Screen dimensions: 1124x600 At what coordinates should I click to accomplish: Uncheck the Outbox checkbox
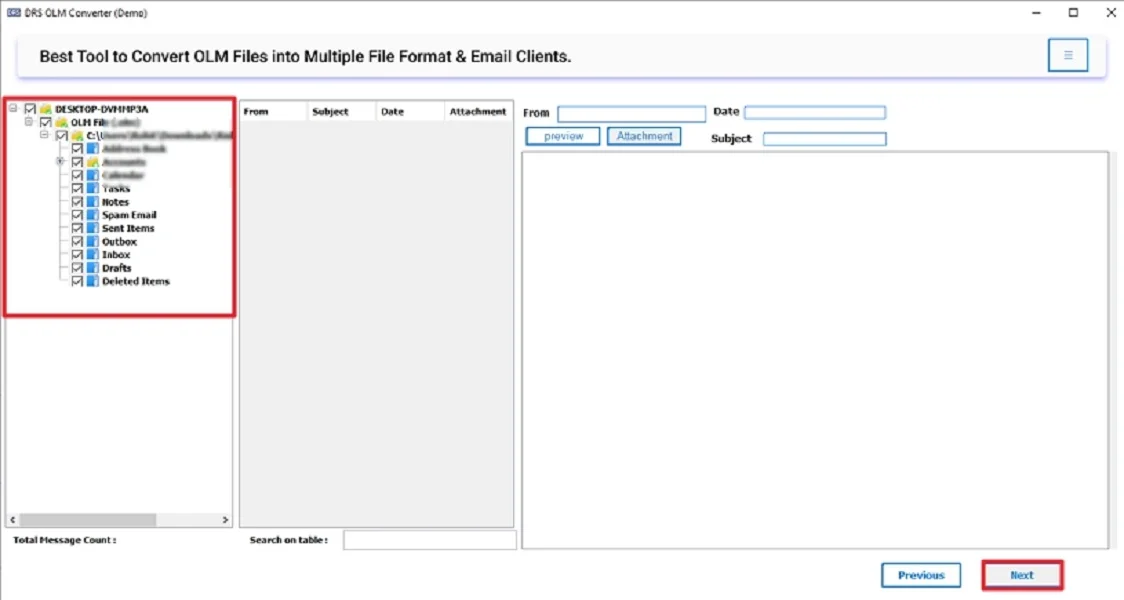(x=78, y=242)
